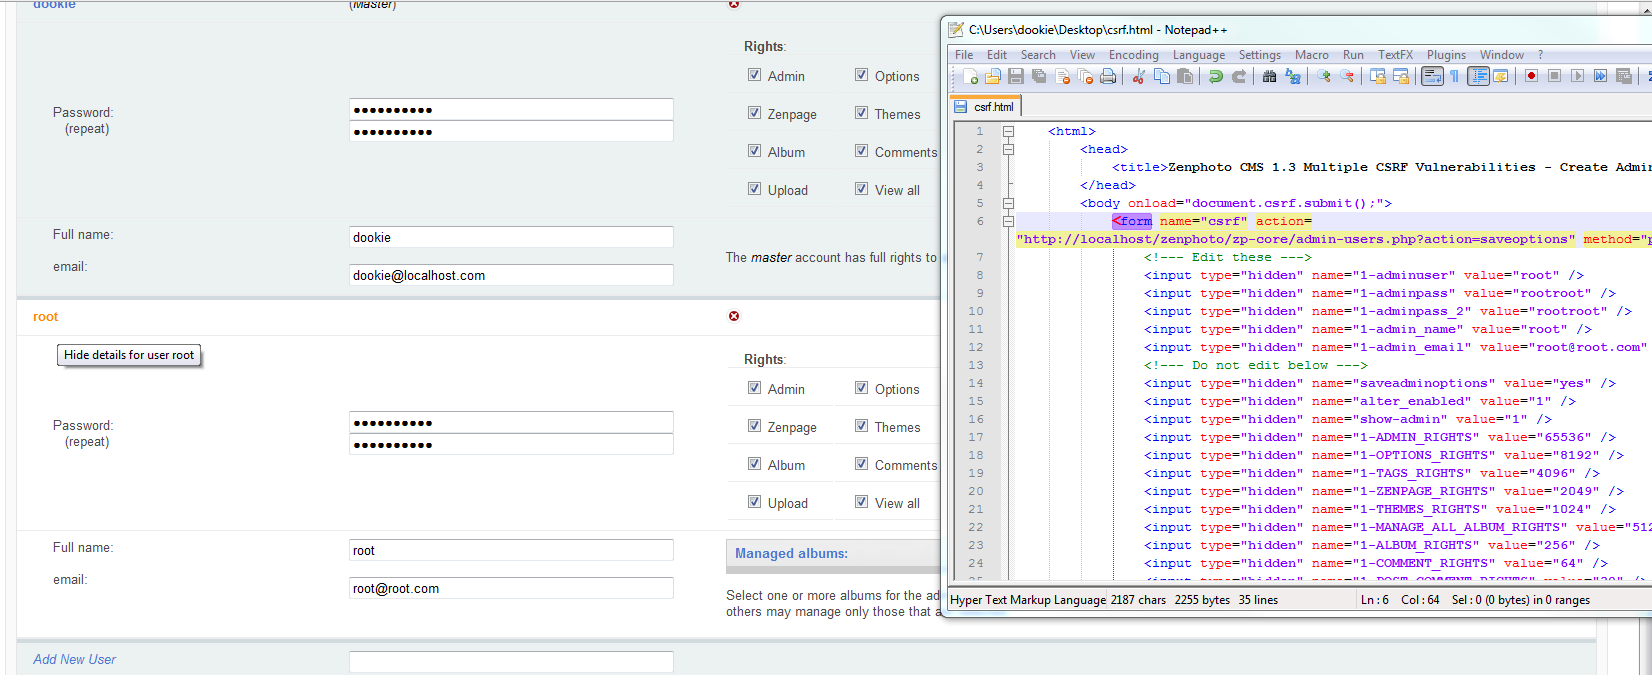
Task: Open the File menu in Notepad++
Action: 964,55
